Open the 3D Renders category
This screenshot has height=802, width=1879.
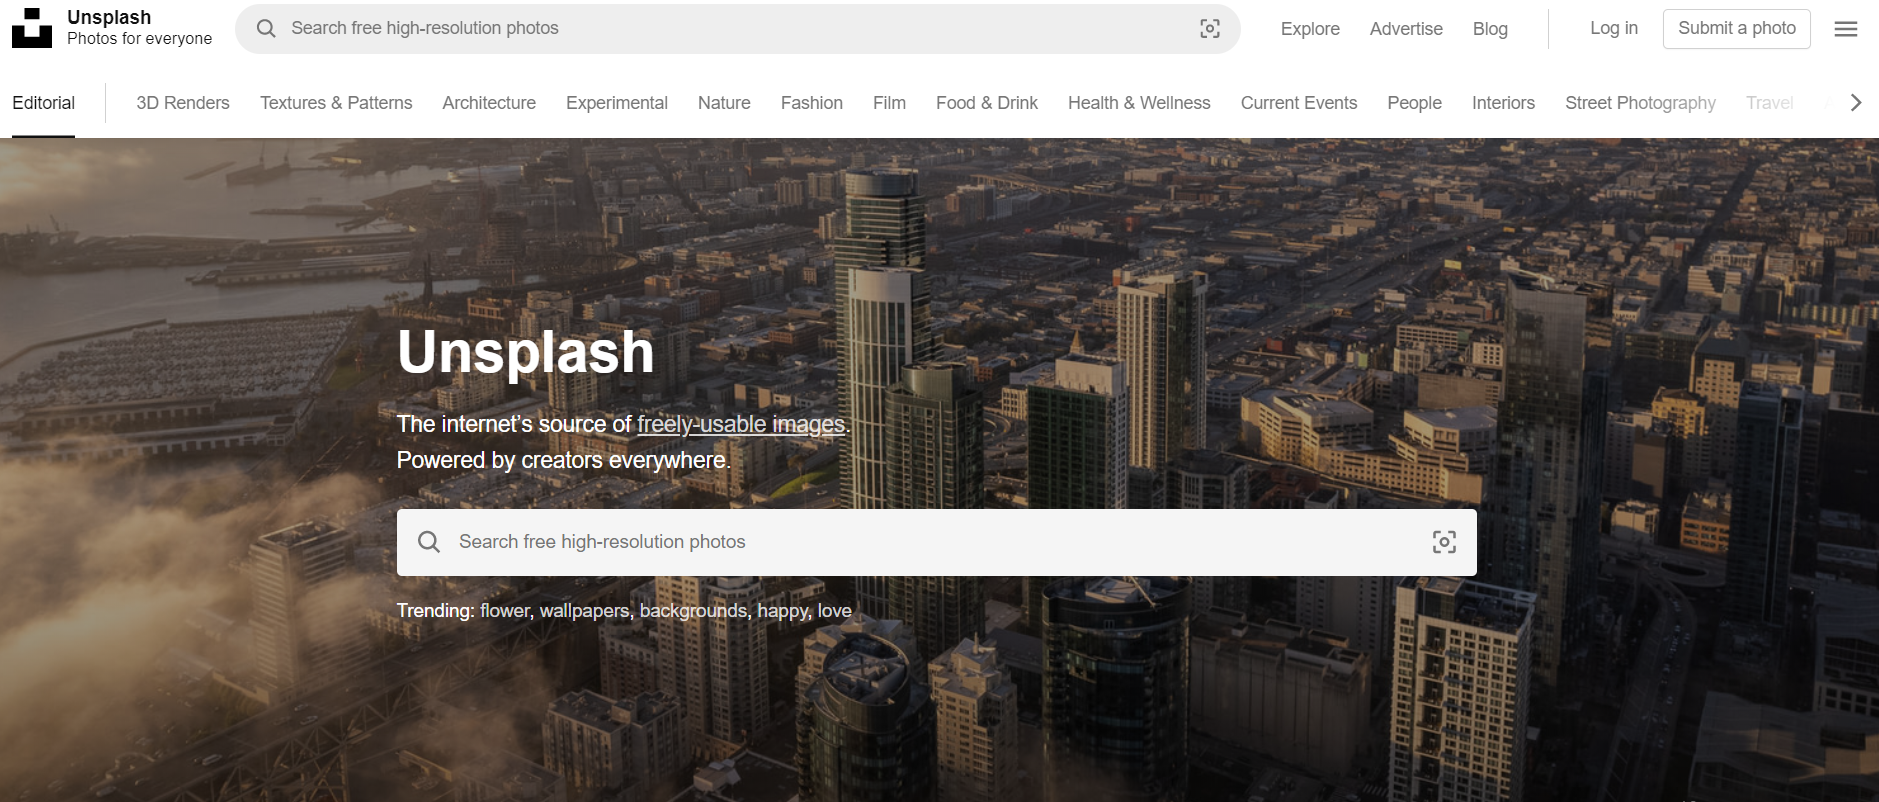(183, 103)
